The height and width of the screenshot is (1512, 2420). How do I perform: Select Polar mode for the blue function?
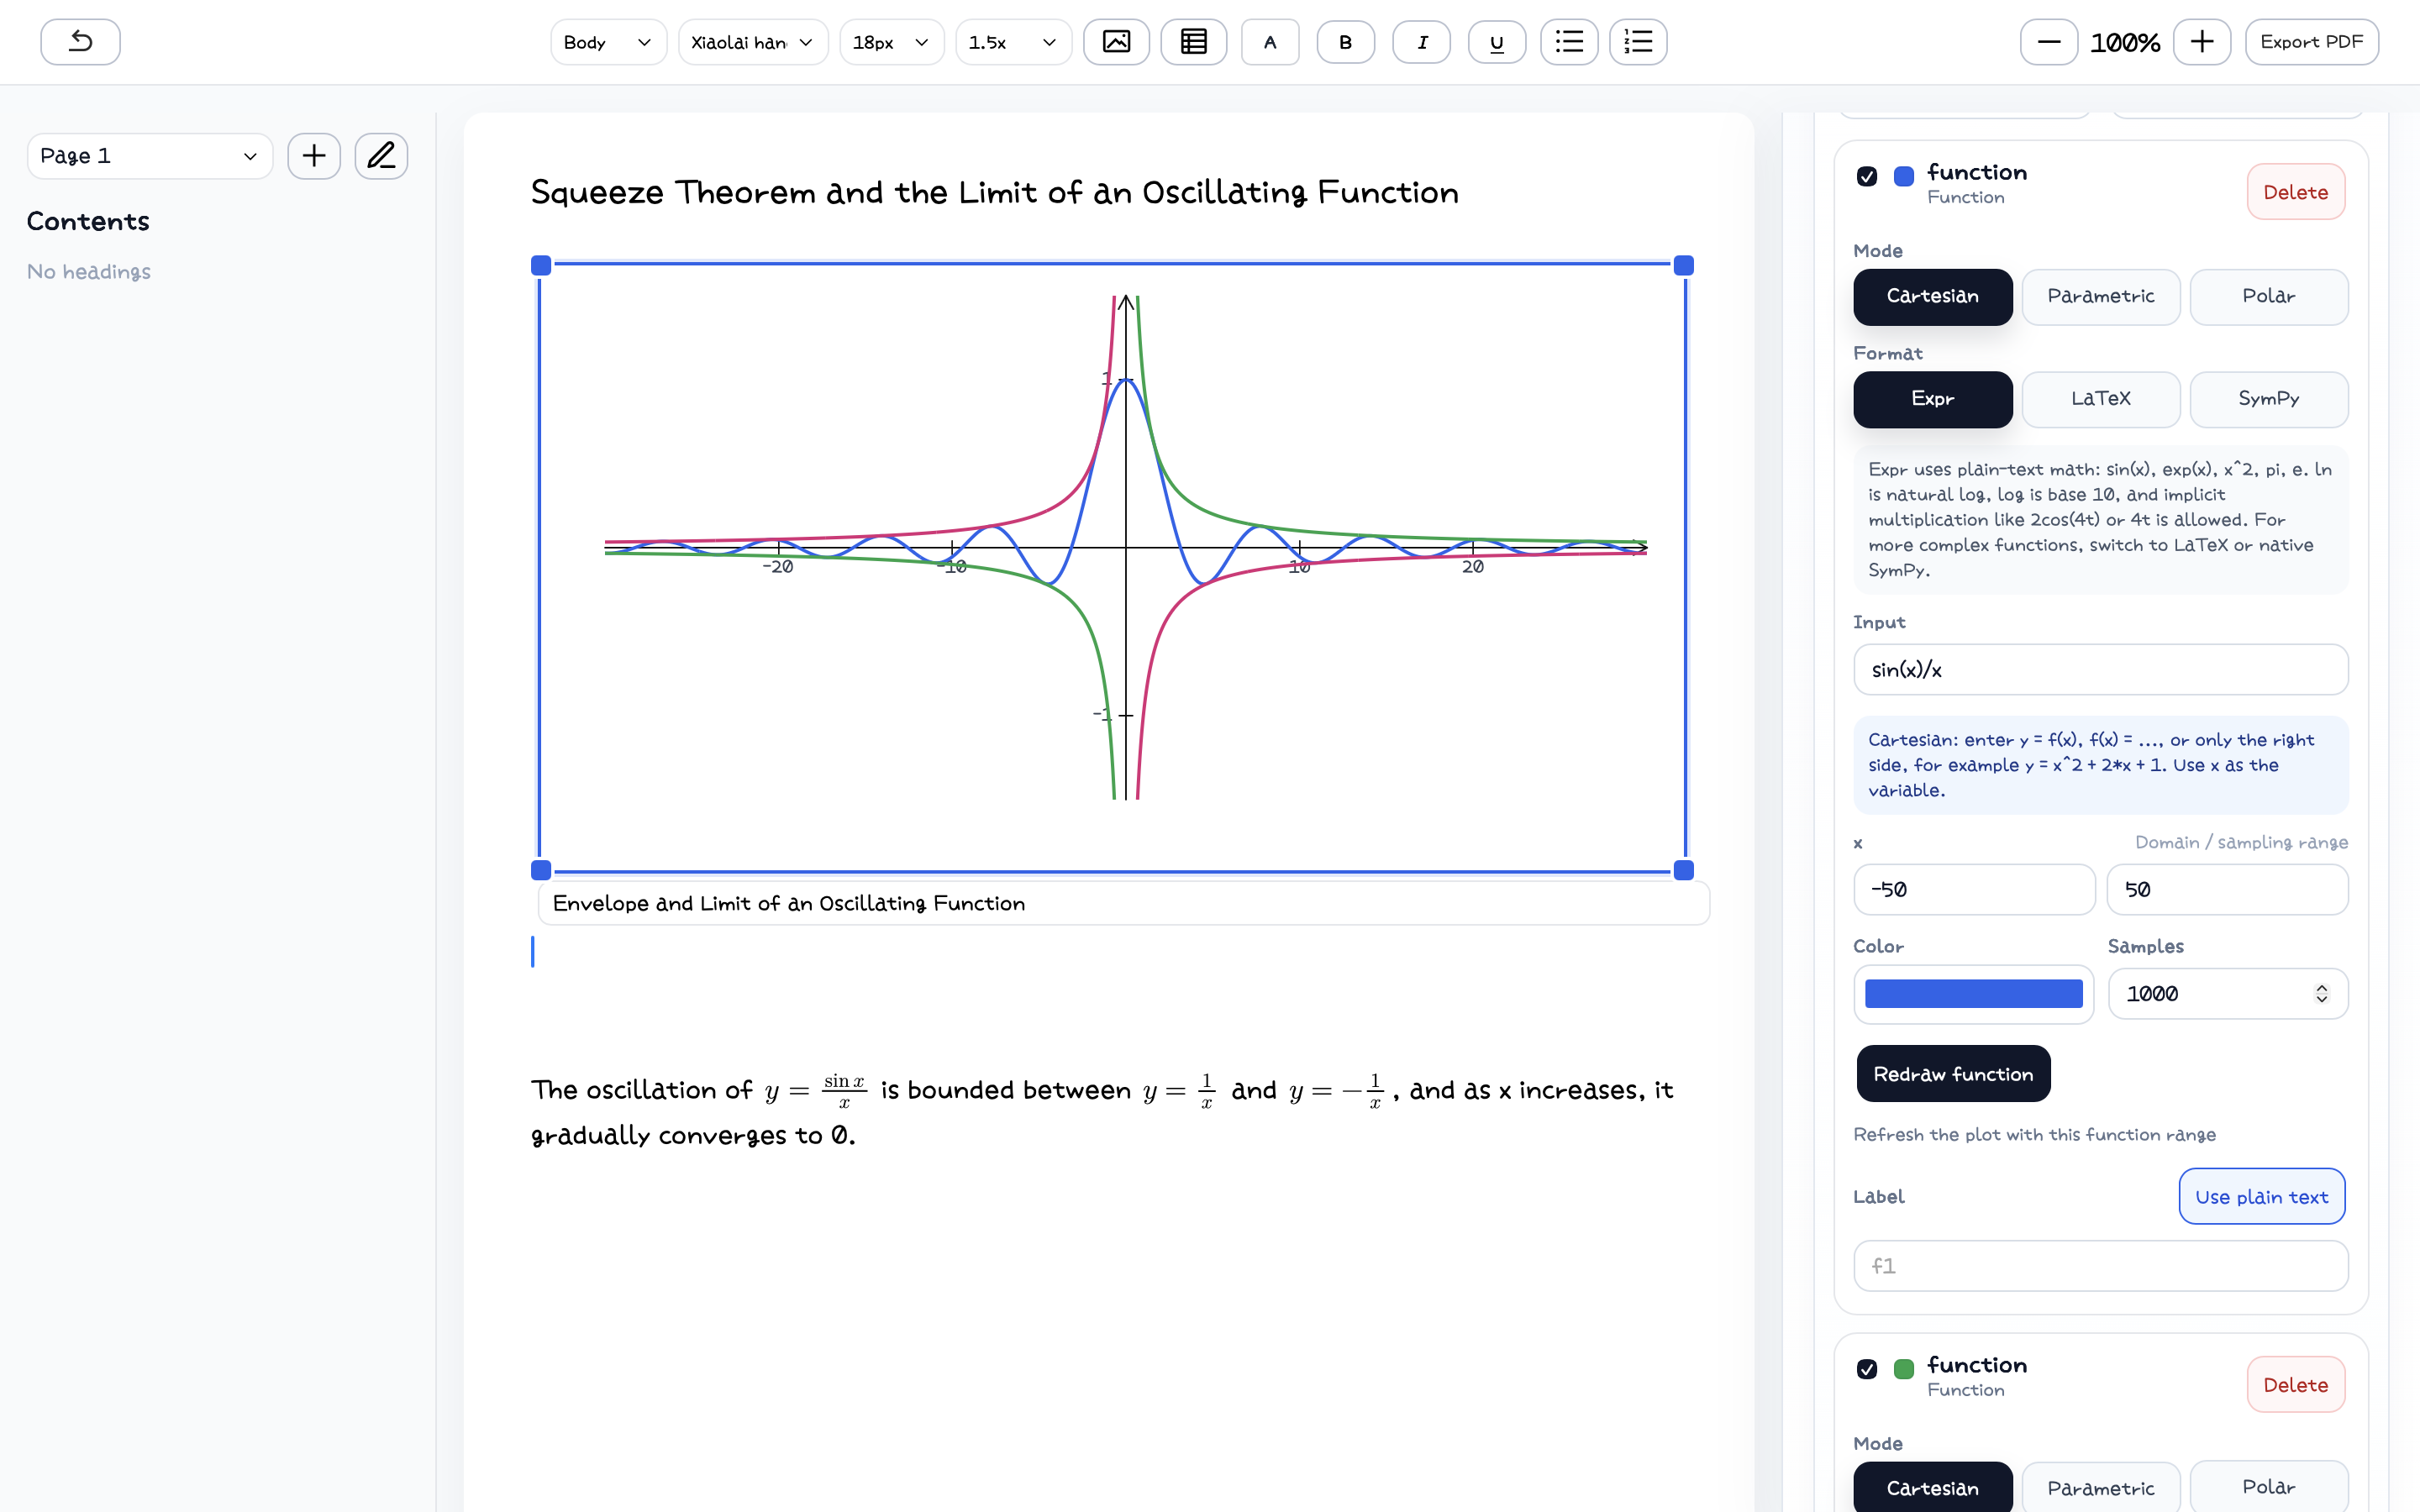pos(2268,297)
